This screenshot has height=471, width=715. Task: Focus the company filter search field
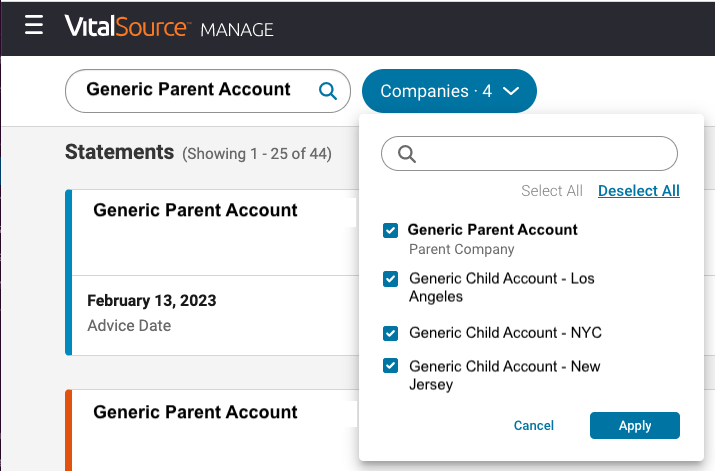[540, 154]
